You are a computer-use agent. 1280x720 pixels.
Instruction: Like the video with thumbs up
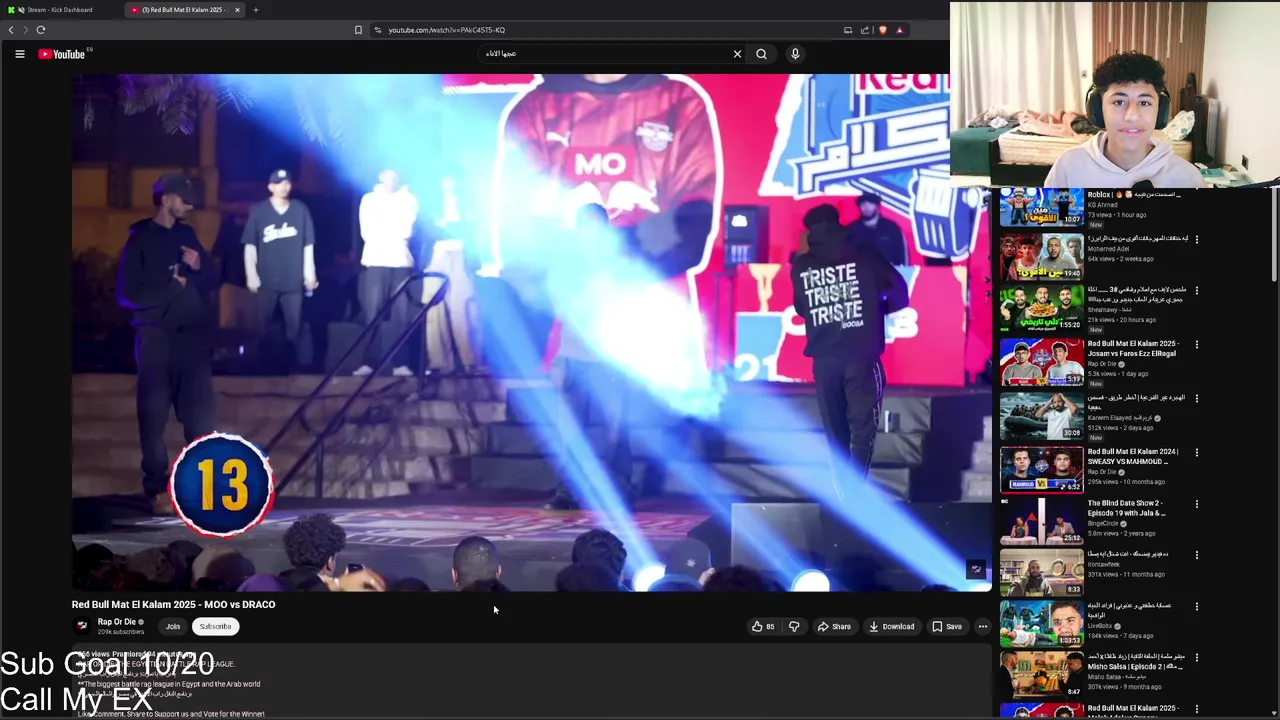pyautogui.click(x=764, y=627)
